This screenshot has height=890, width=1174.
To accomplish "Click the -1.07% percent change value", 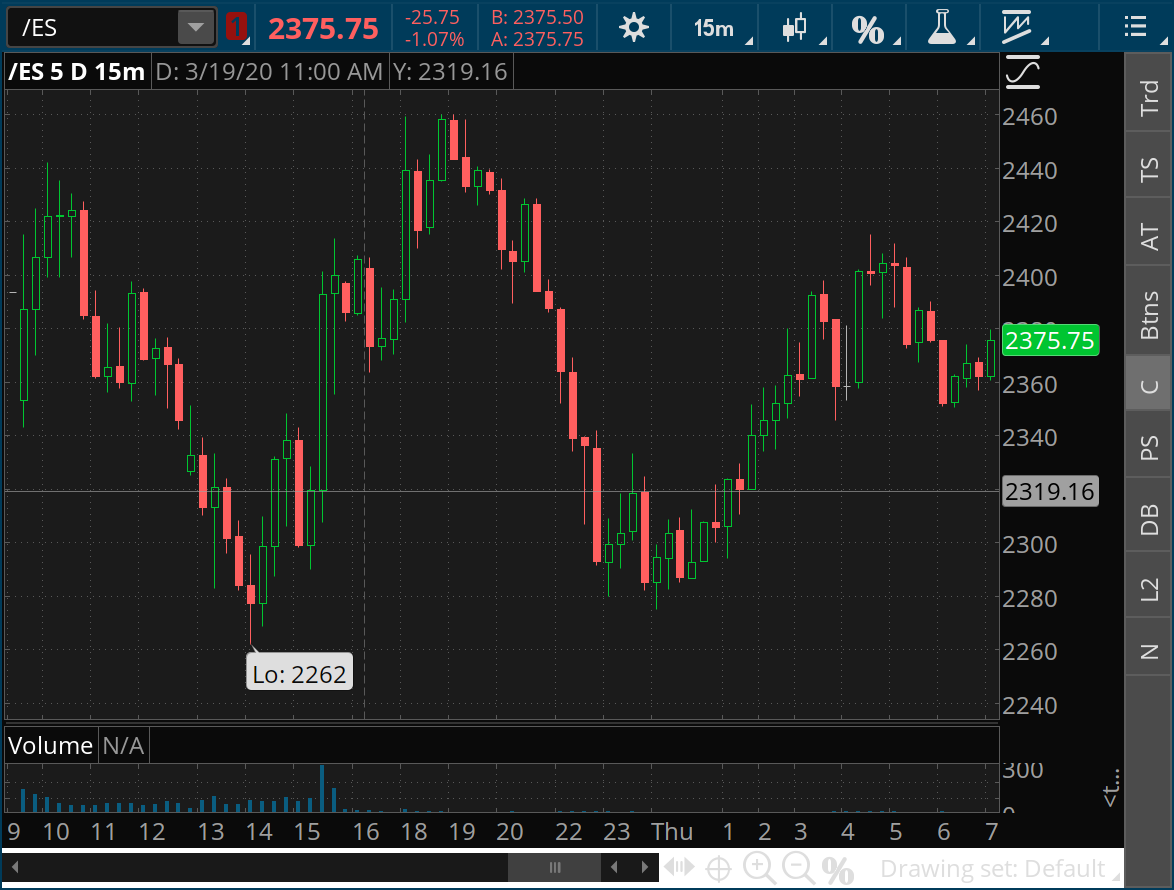I will click(434, 39).
